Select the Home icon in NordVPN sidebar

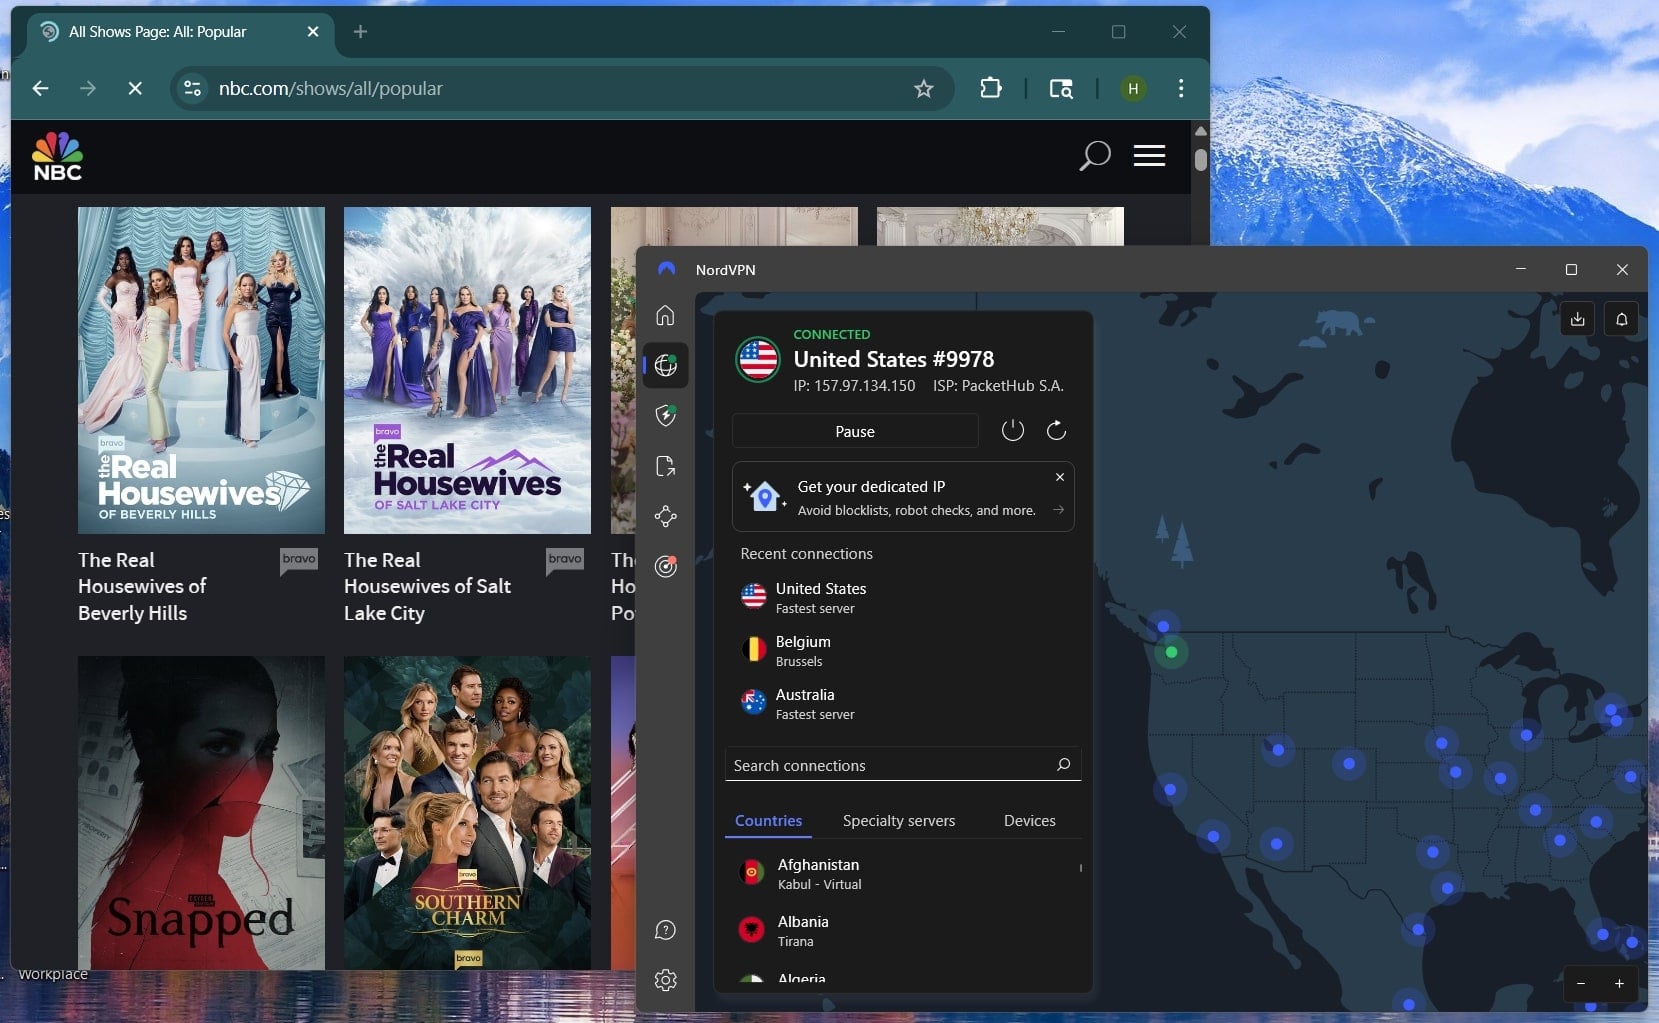click(665, 315)
